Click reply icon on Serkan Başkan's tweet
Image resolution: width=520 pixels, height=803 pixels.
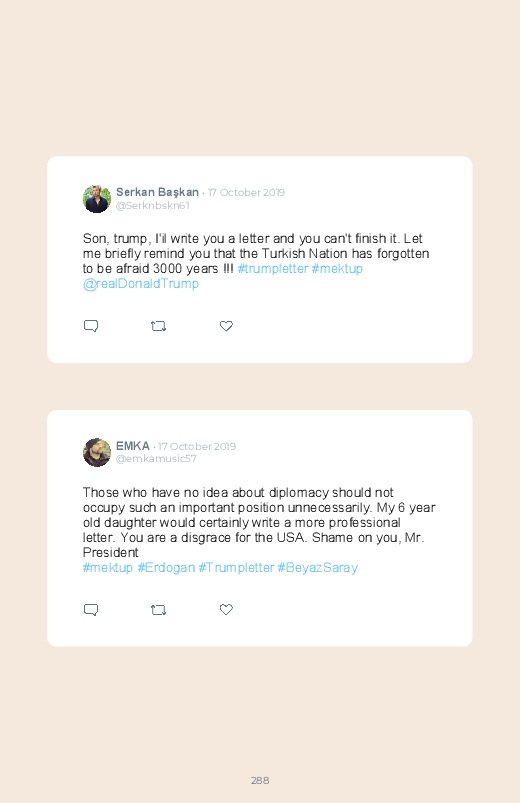(91, 326)
